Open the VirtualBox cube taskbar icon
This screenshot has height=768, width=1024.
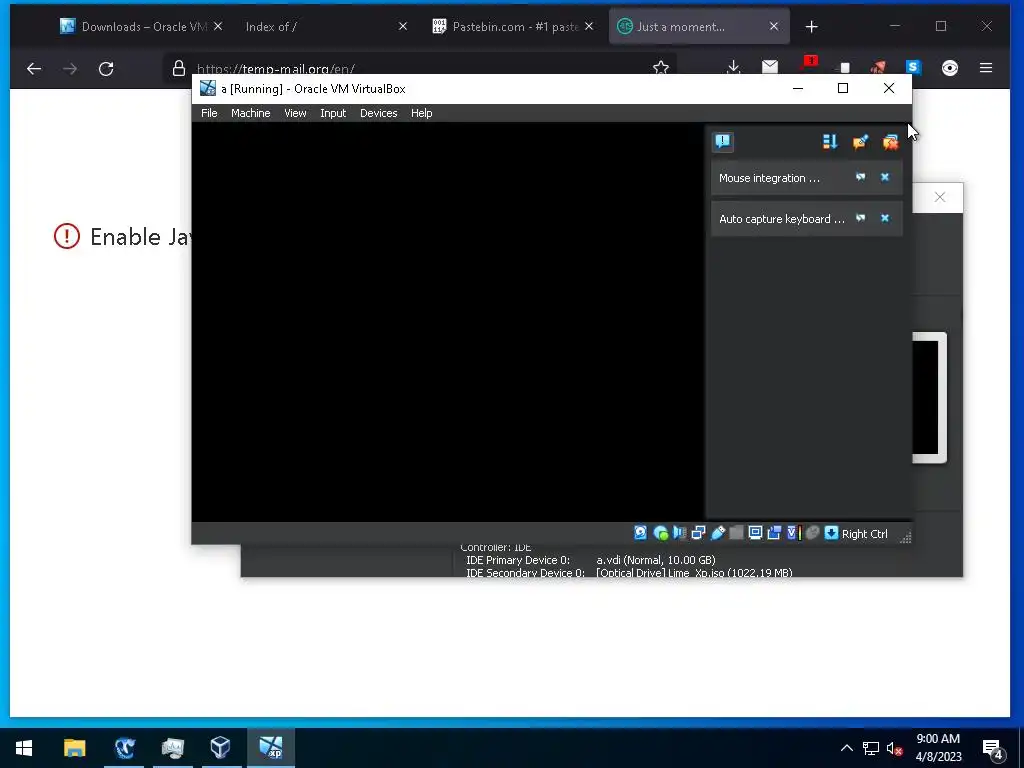(220, 748)
